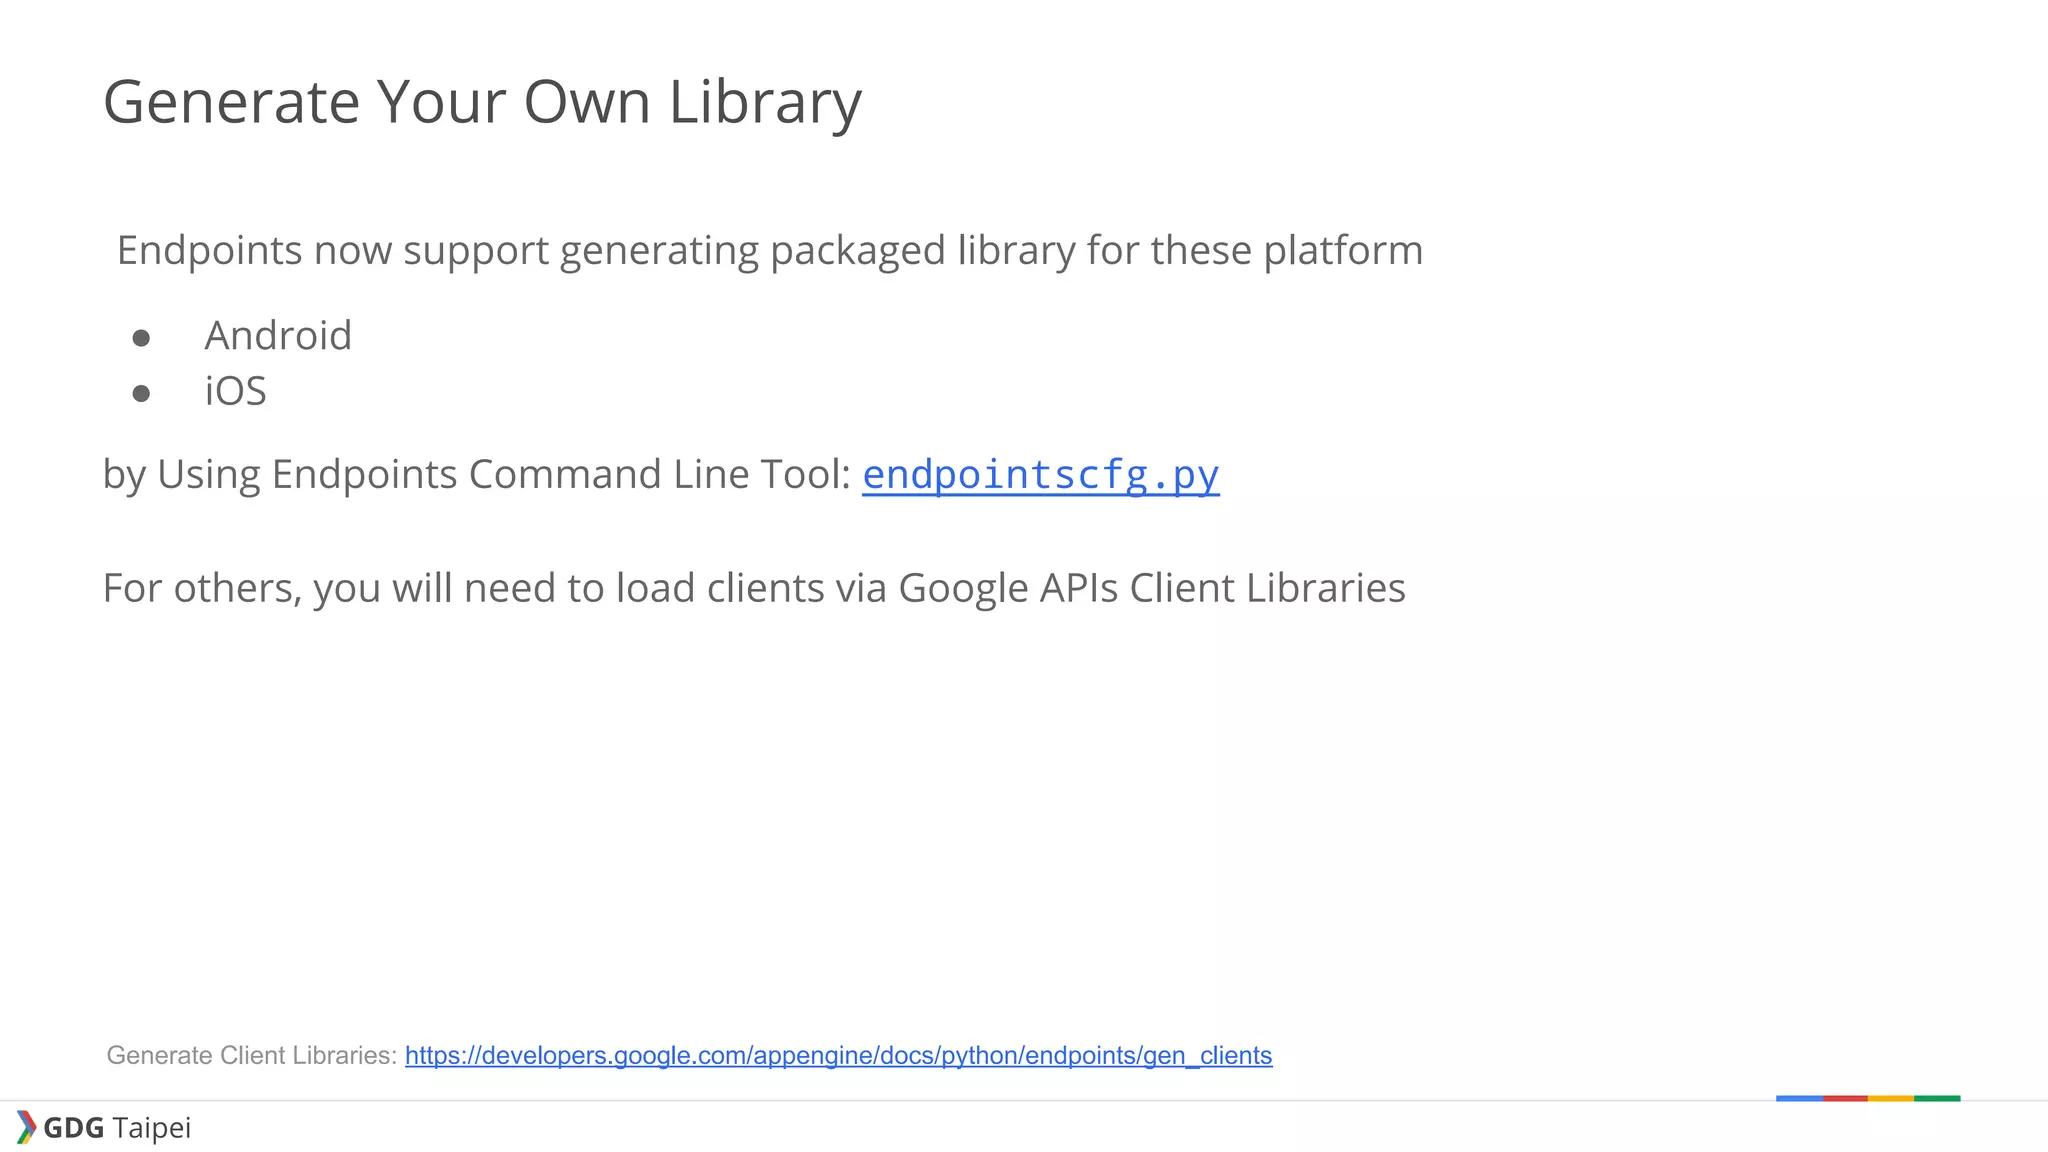This screenshot has width=2048, height=1152.
Task: Click the Android bullet text
Action: coord(278,336)
